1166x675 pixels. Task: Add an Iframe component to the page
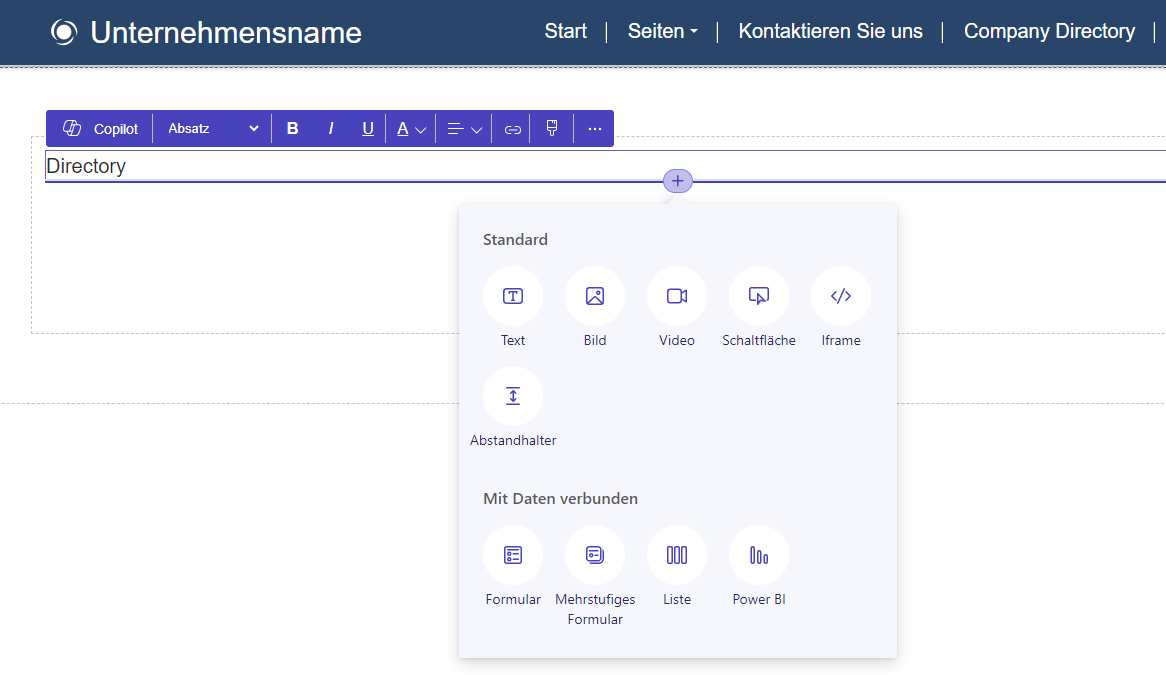click(840, 296)
